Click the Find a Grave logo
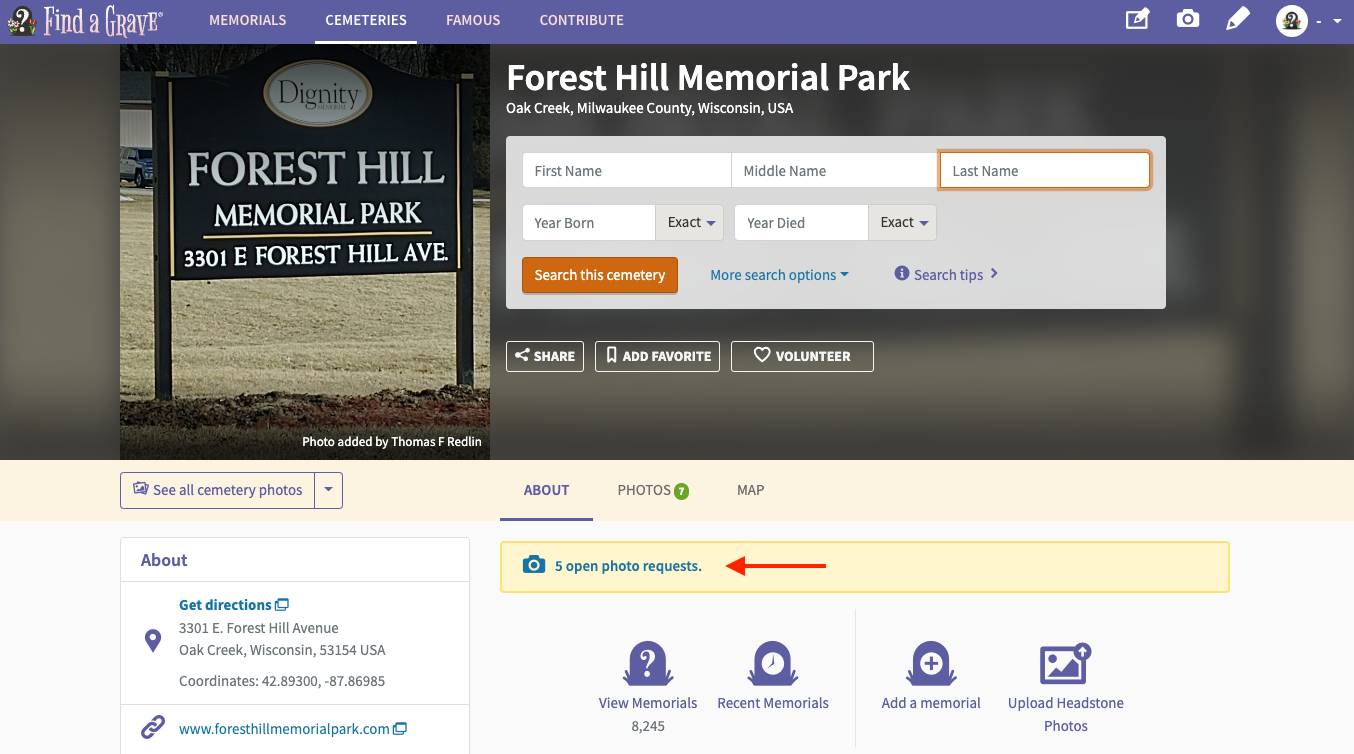This screenshot has width=1354, height=754. click(x=84, y=20)
